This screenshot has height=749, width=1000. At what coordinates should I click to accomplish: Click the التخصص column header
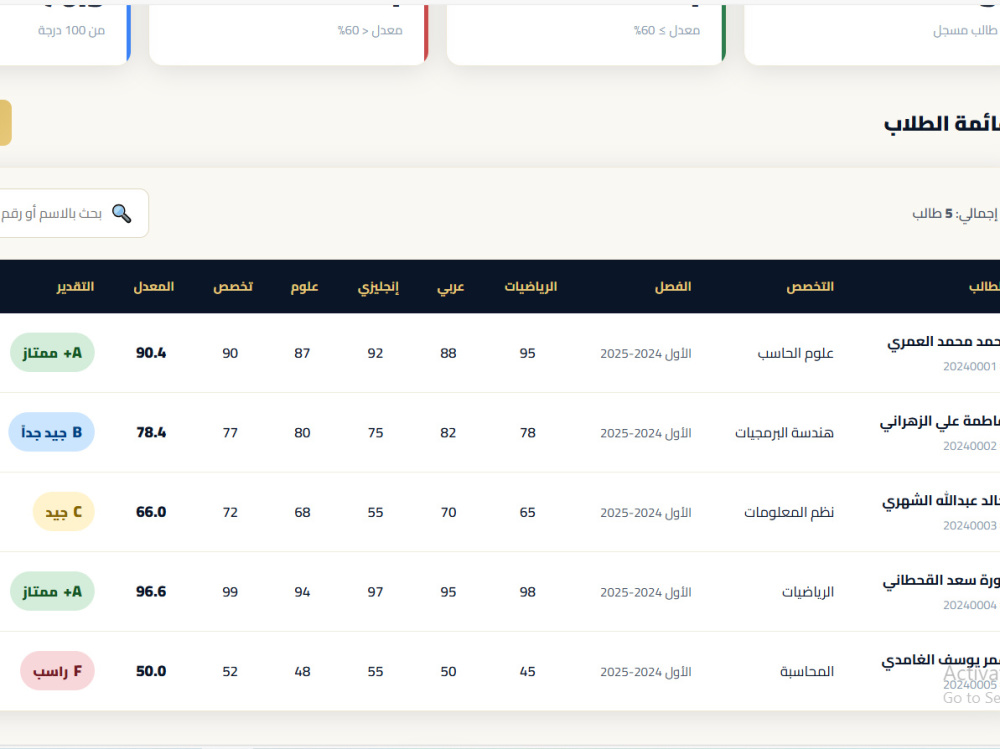pyautogui.click(x=810, y=286)
